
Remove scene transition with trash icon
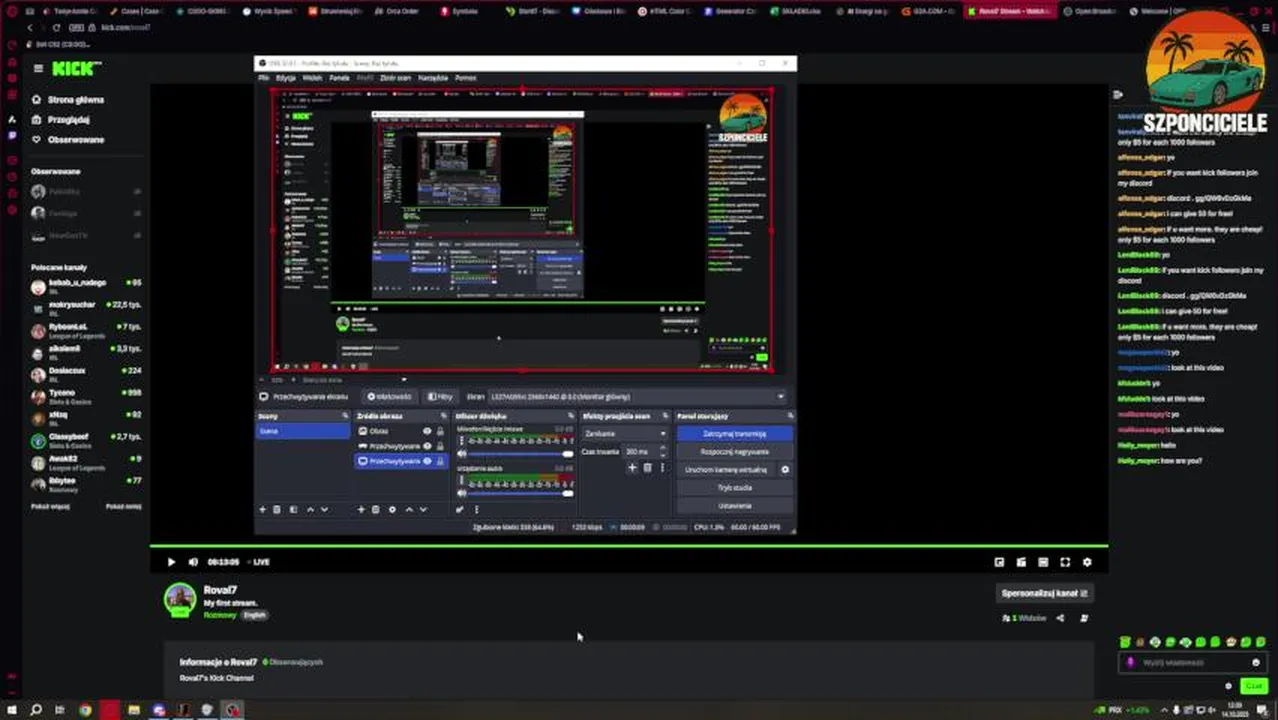click(x=647, y=468)
